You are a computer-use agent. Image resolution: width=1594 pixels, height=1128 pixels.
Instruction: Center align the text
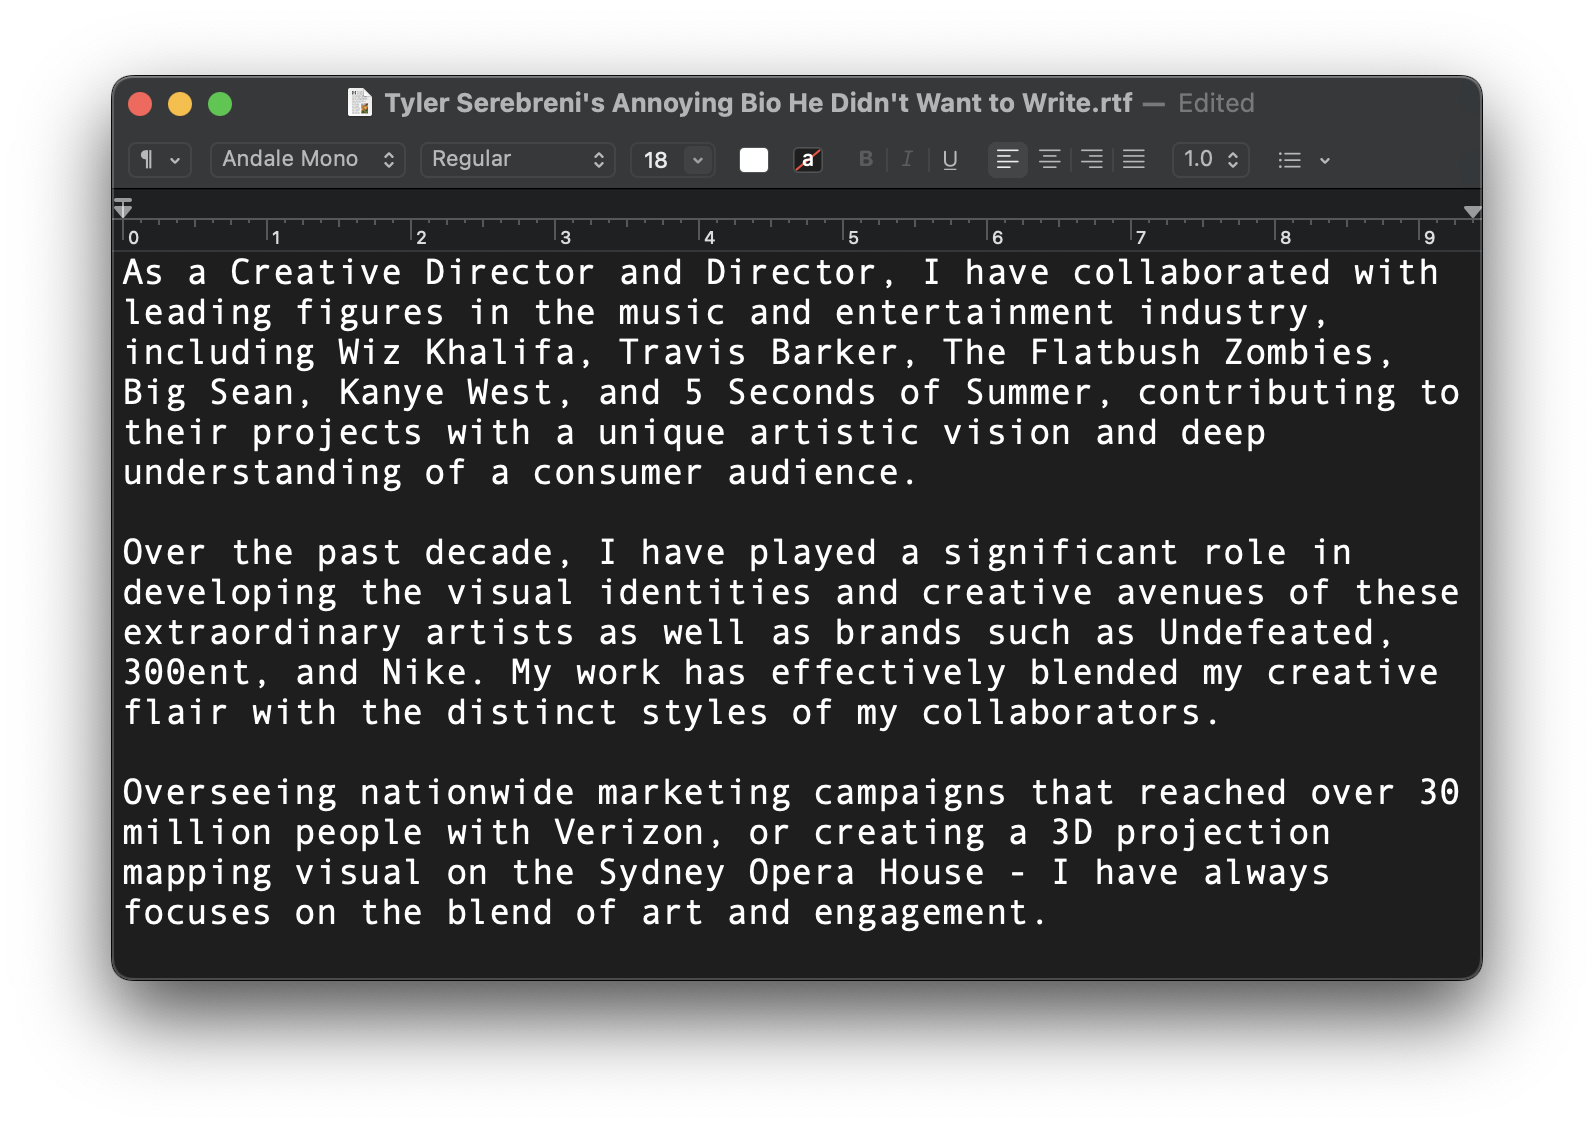pos(1050,159)
